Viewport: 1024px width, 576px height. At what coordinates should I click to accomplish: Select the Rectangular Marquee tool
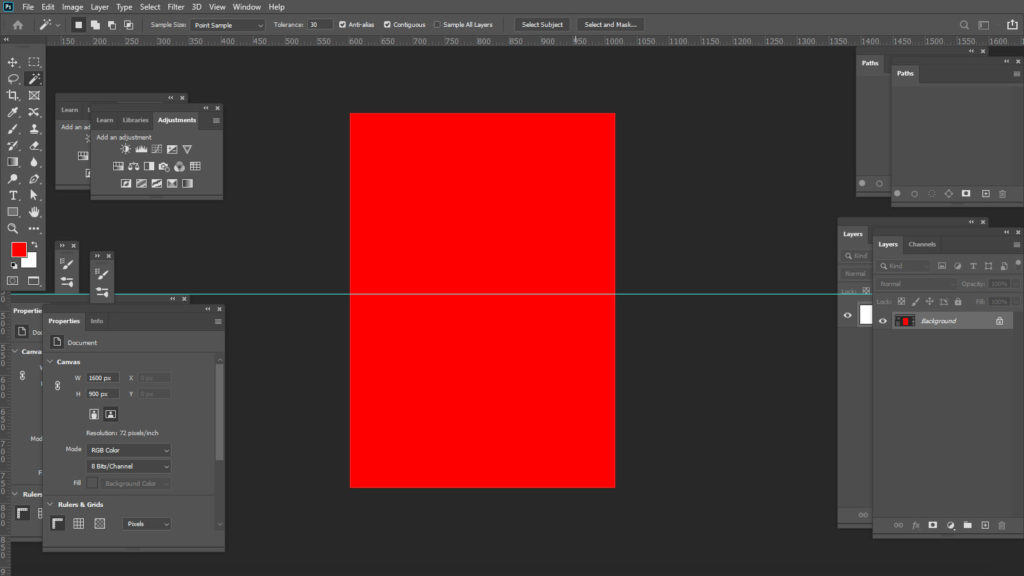click(x=34, y=62)
